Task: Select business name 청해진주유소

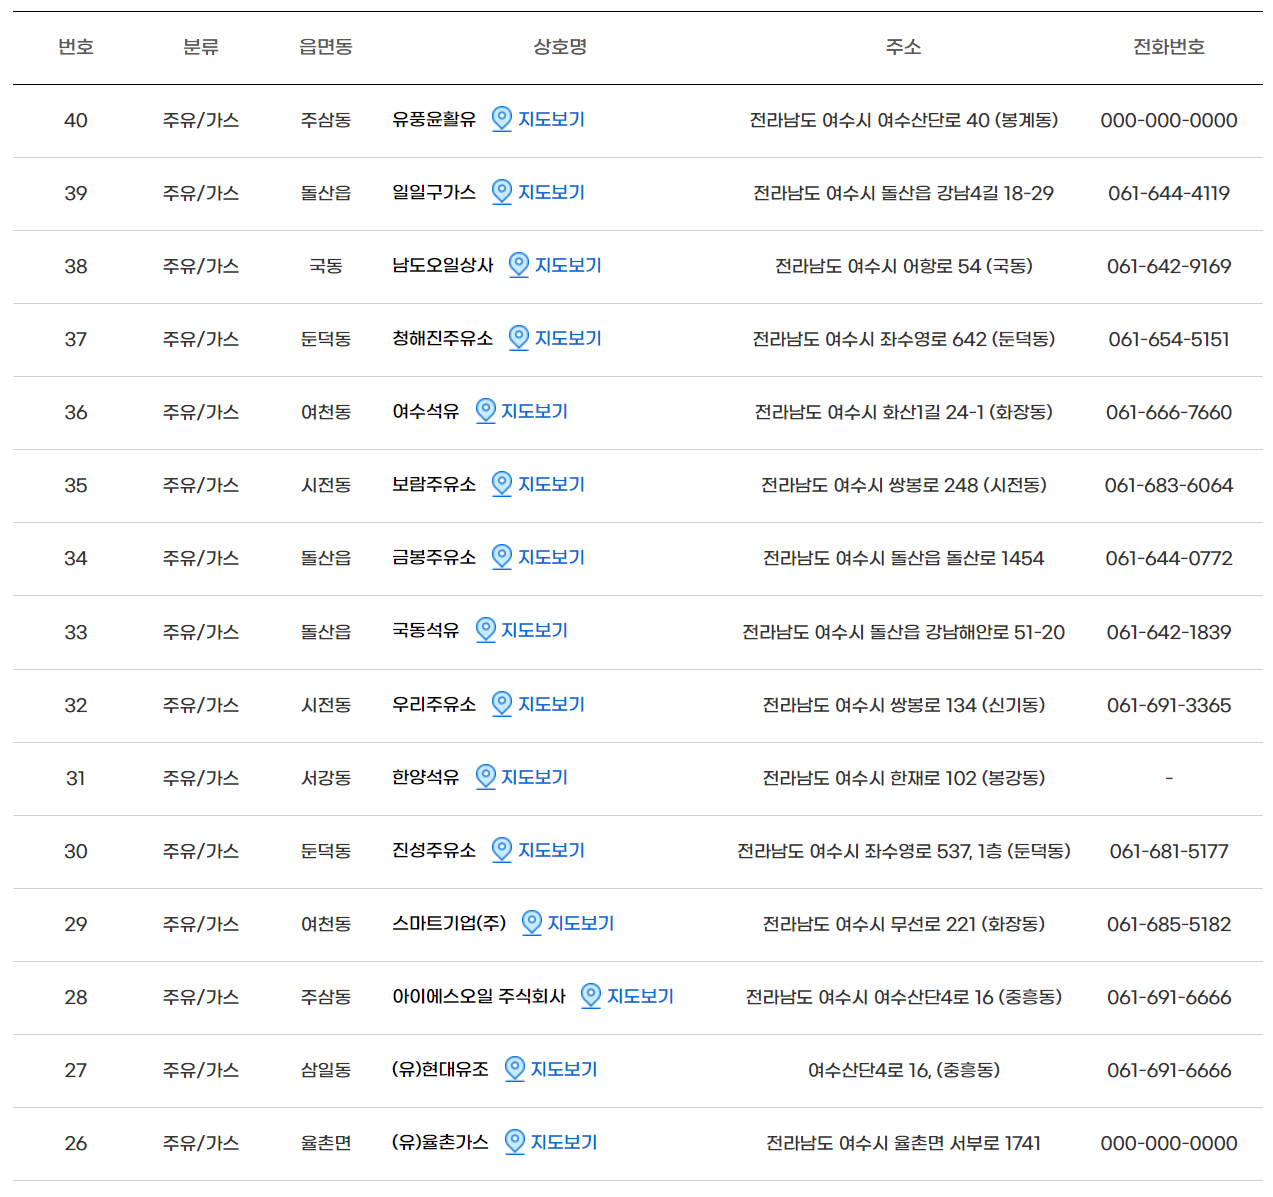Action: tap(443, 338)
